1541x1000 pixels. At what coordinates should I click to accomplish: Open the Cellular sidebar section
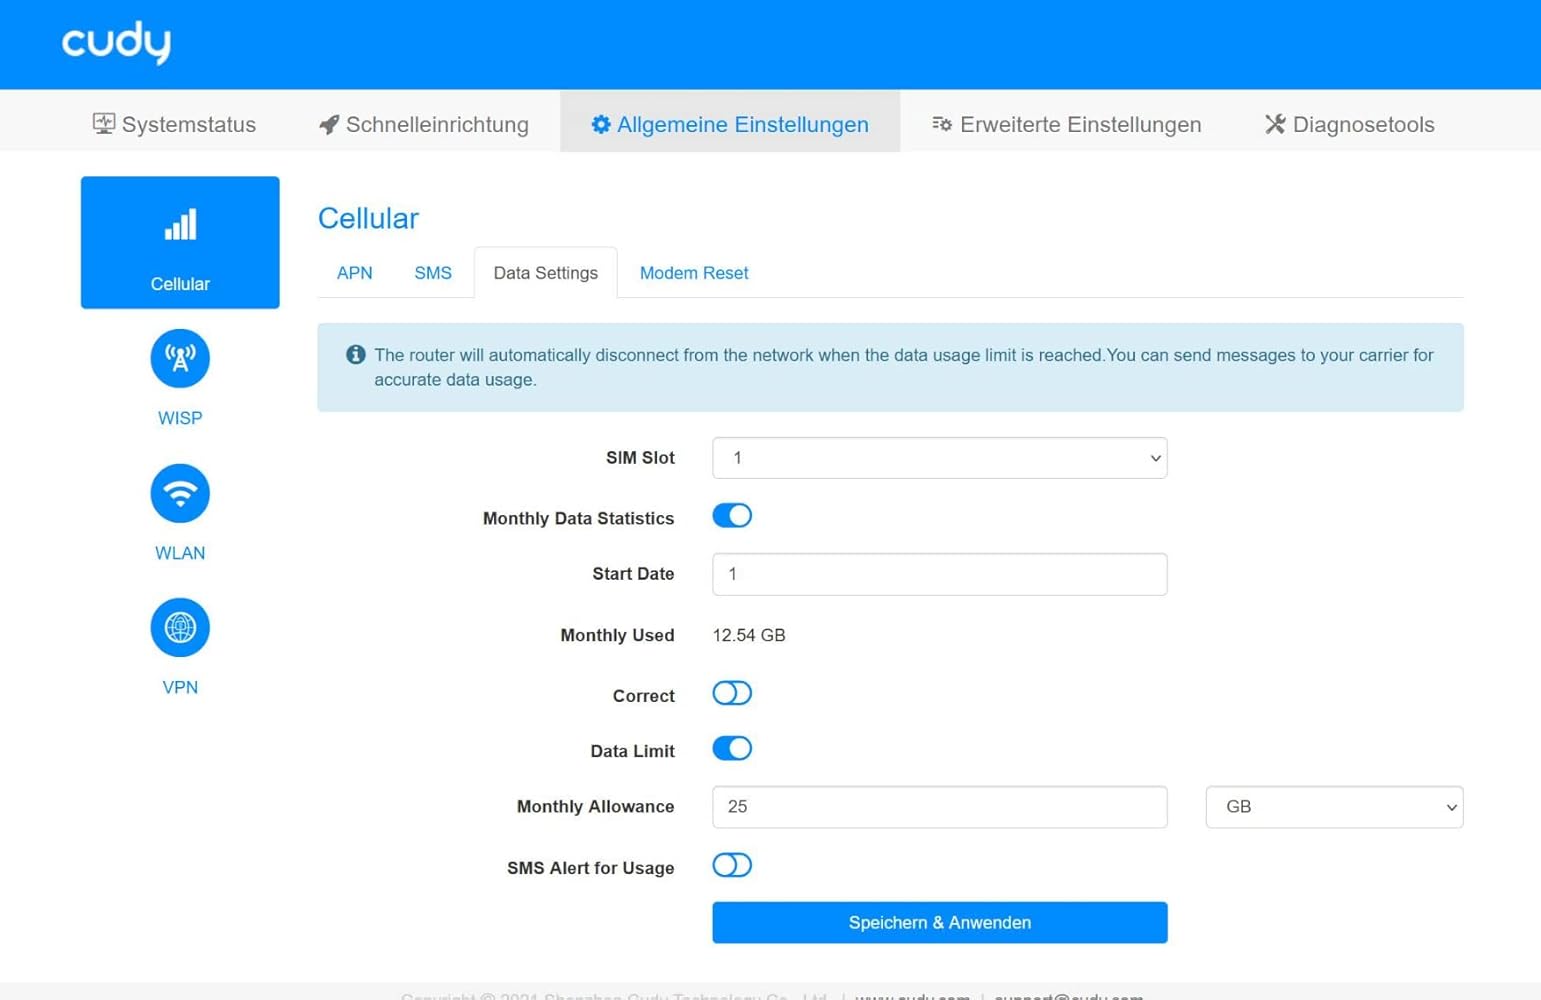coord(180,242)
